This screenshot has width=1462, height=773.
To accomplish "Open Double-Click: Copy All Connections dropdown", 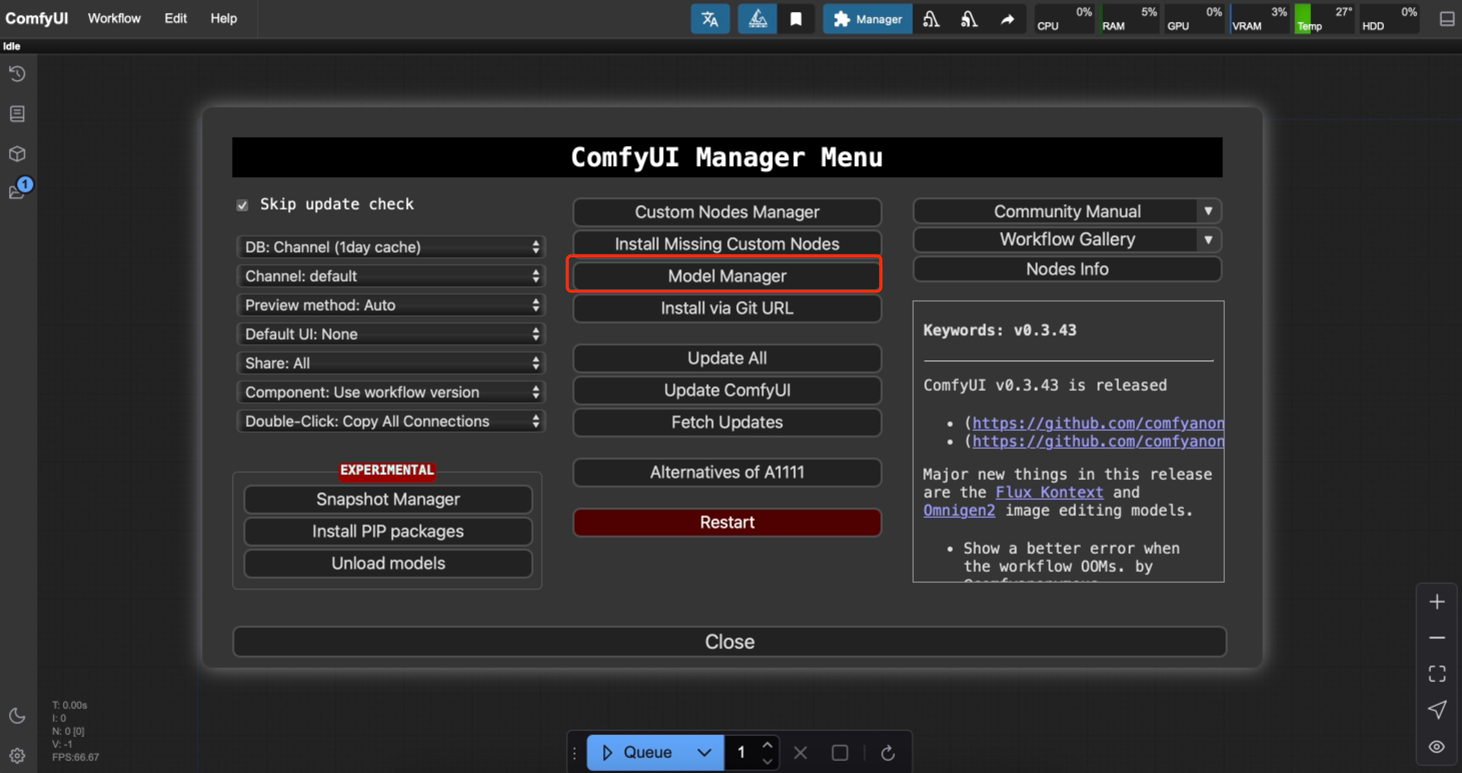I will (390, 421).
